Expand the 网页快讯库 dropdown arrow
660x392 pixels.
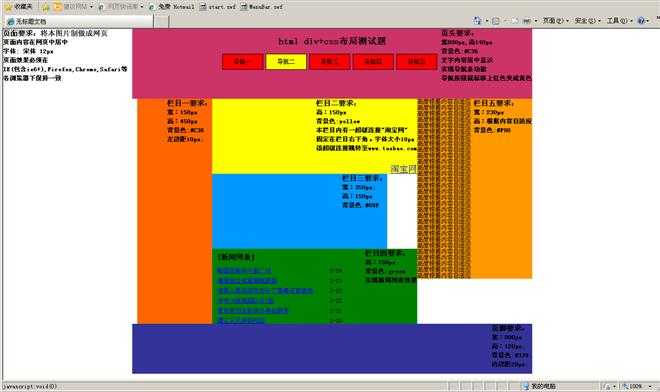tap(142, 7)
